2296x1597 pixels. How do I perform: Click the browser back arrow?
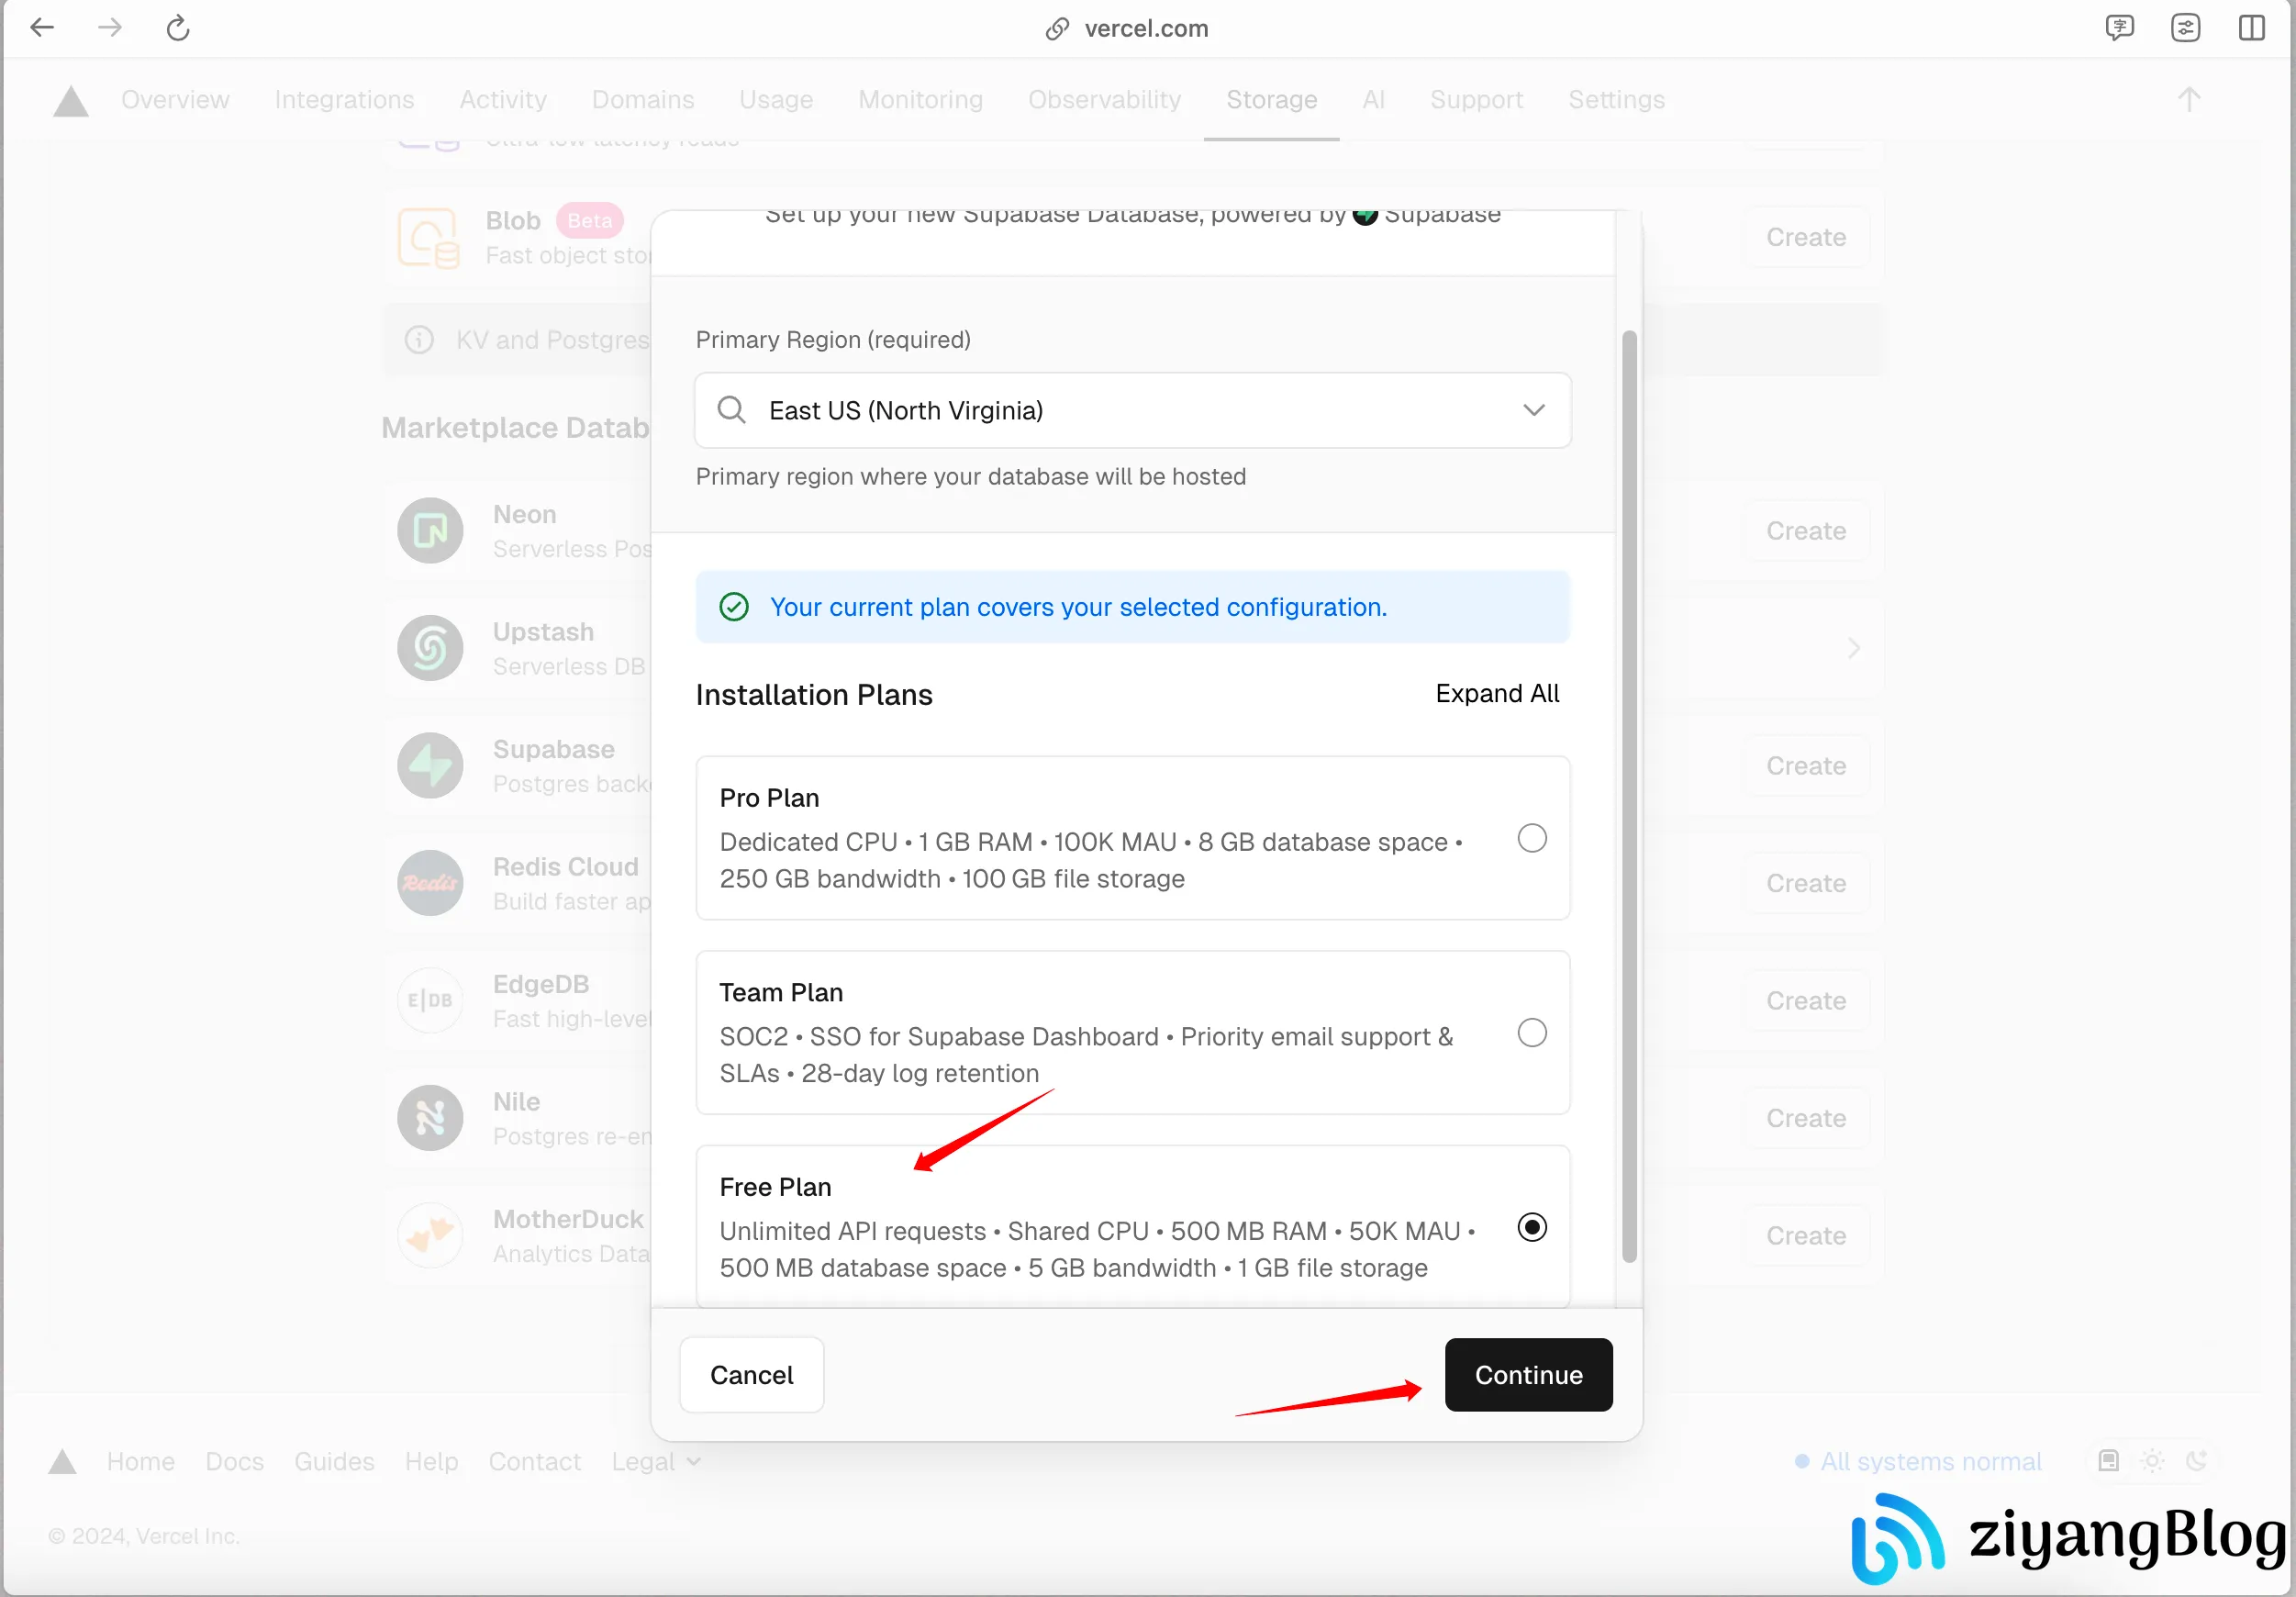[x=42, y=28]
